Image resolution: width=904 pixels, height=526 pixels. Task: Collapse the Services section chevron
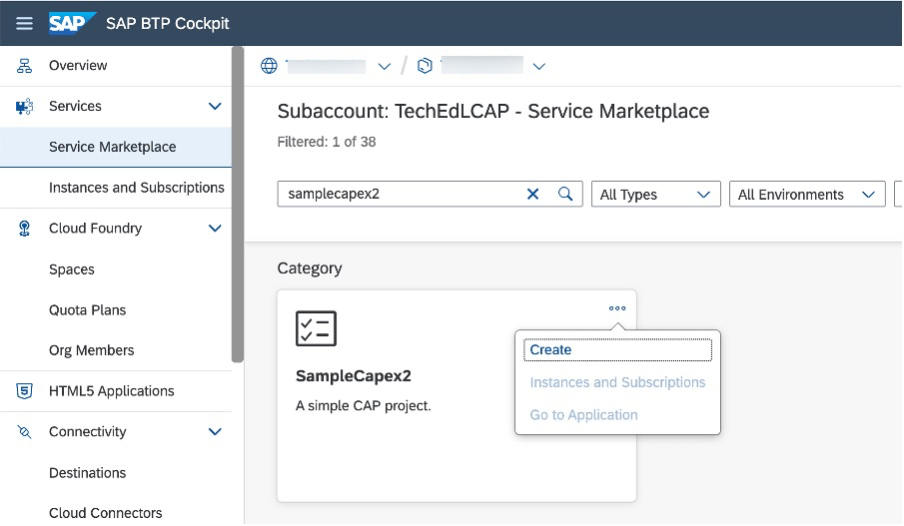[215, 107]
